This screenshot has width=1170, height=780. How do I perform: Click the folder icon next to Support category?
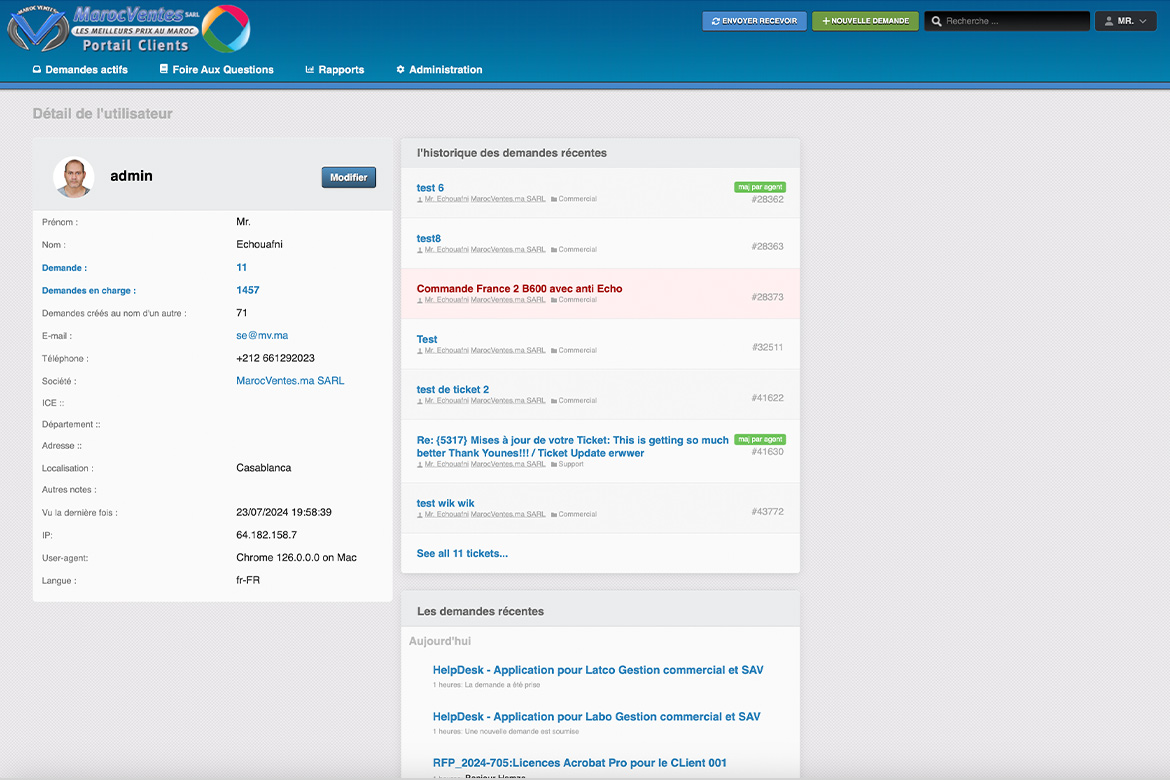pos(554,464)
